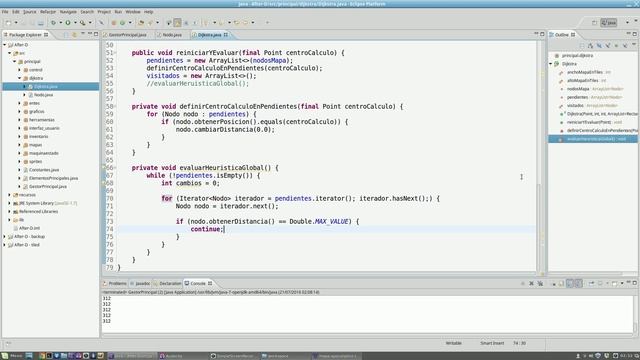This screenshot has width=640, height=360.
Task: Click the New Java Package icon
Action: [x=114, y=23]
